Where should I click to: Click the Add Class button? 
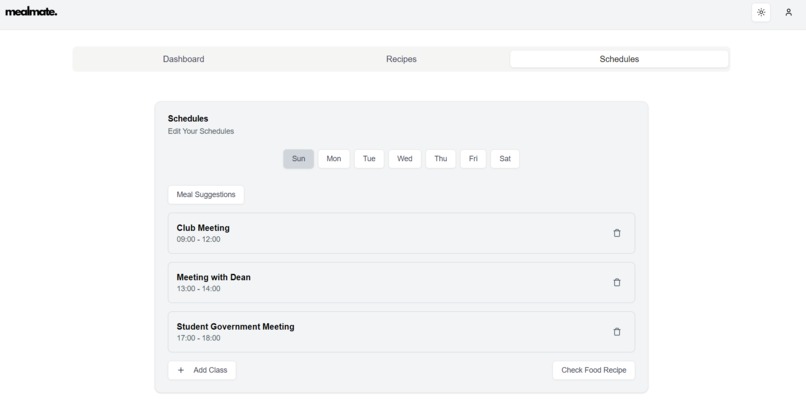coord(202,370)
